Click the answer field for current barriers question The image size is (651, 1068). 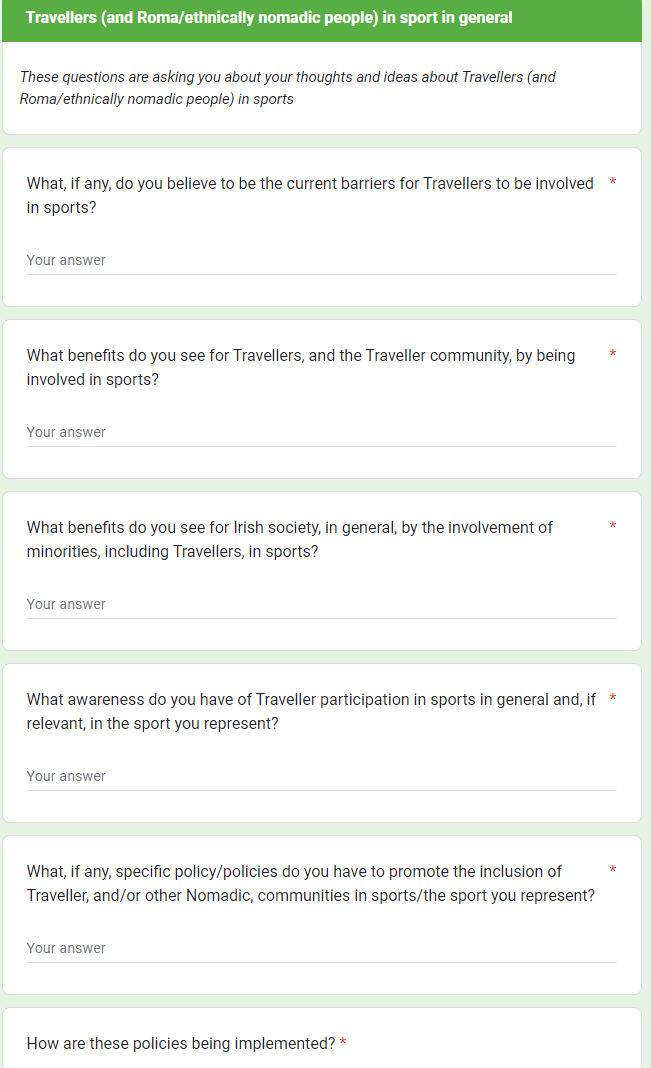point(321,260)
